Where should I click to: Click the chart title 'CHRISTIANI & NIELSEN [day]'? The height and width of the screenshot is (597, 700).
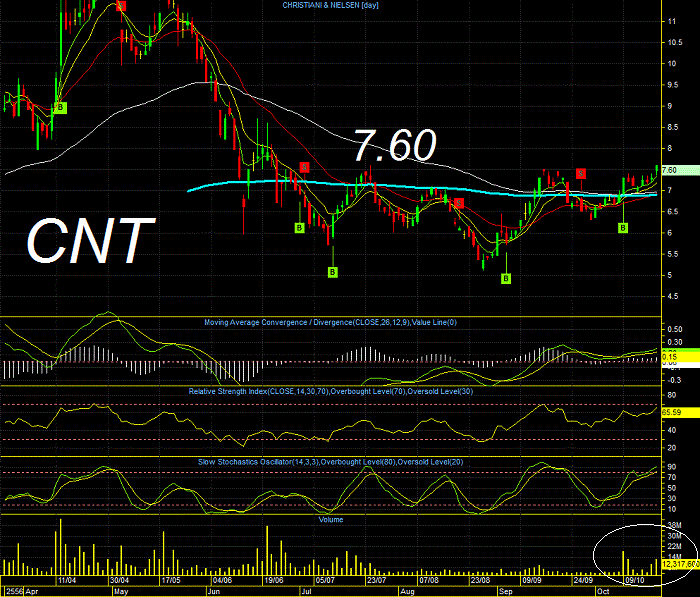(330, 5)
